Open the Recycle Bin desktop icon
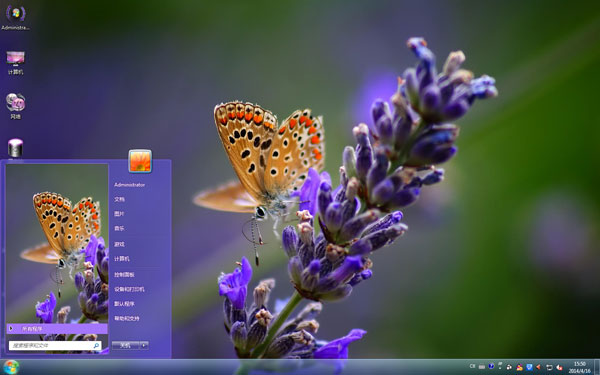This screenshot has width=600, height=375. click(x=15, y=148)
